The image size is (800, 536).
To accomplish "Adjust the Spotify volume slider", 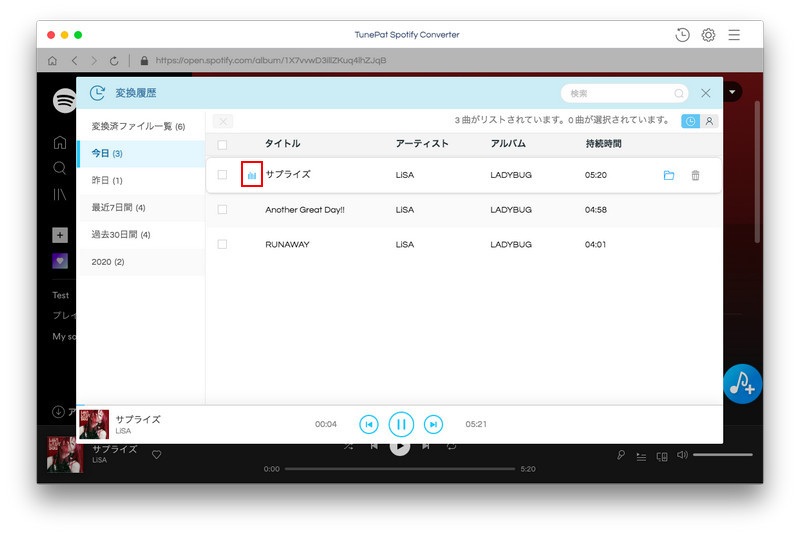I will (x=722, y=454).
